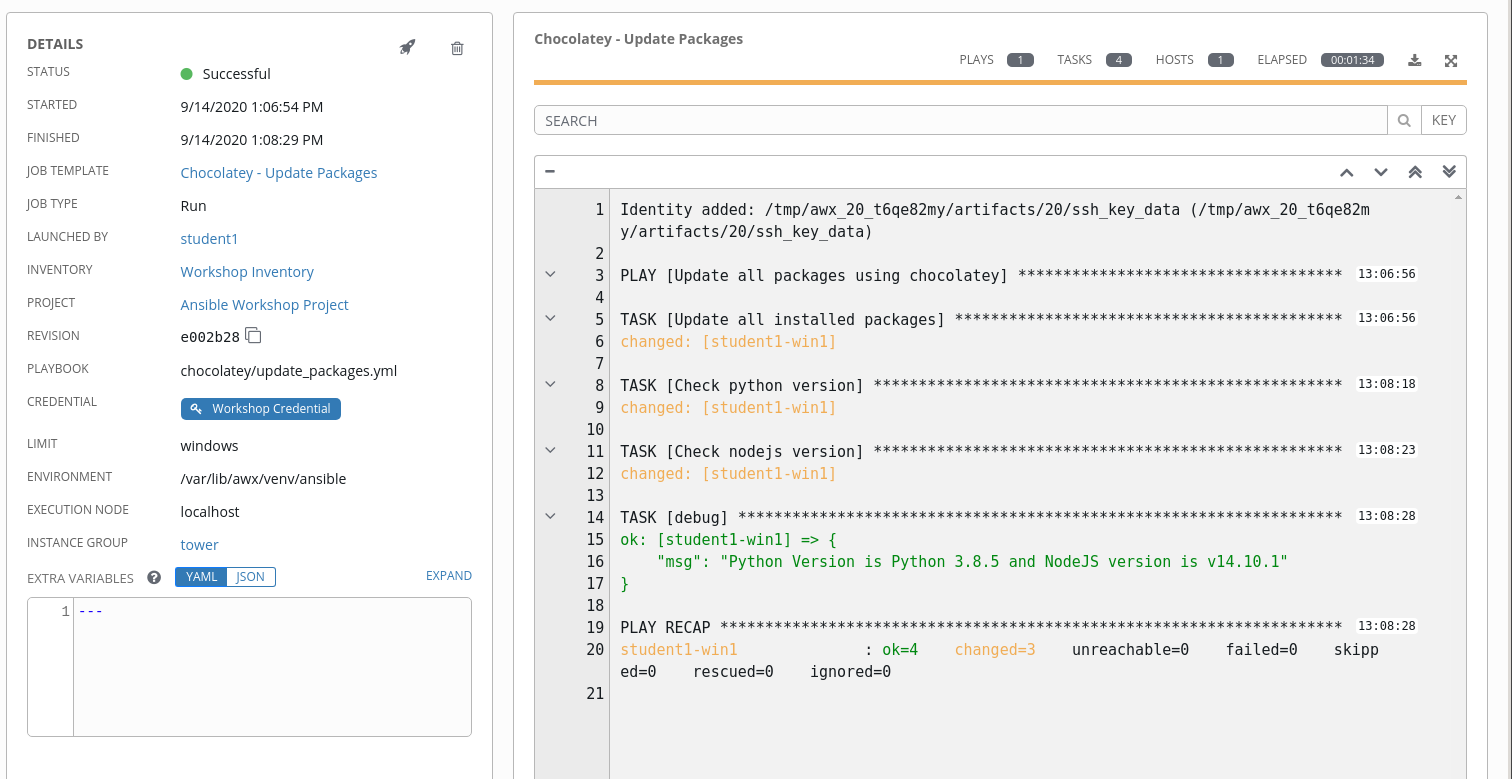Click the EXPAND extra variables link
The image size is (1512, 779).
click(449, 576)
